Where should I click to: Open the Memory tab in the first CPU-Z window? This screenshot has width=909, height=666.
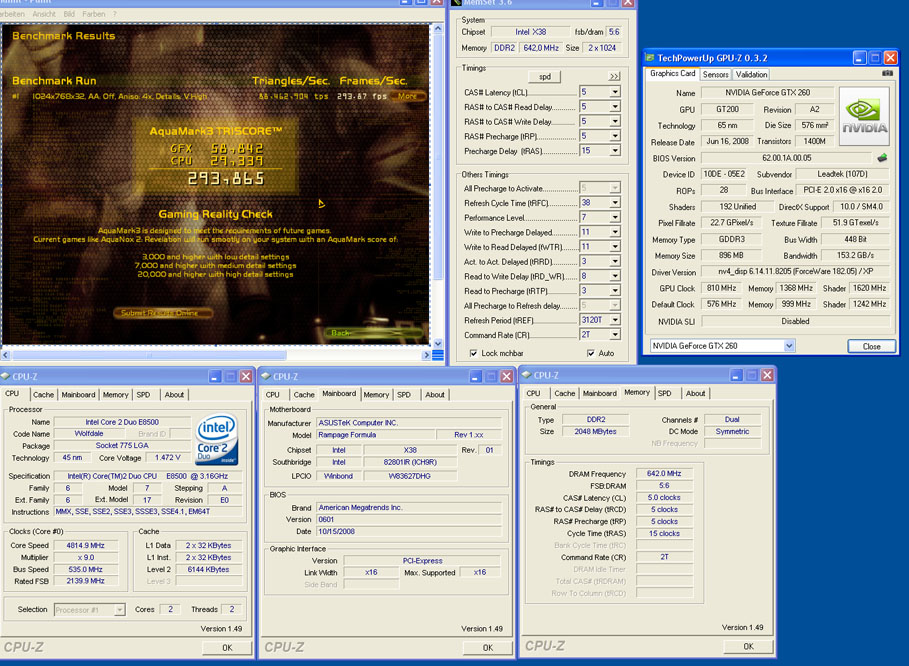click(x=115, y=395)
